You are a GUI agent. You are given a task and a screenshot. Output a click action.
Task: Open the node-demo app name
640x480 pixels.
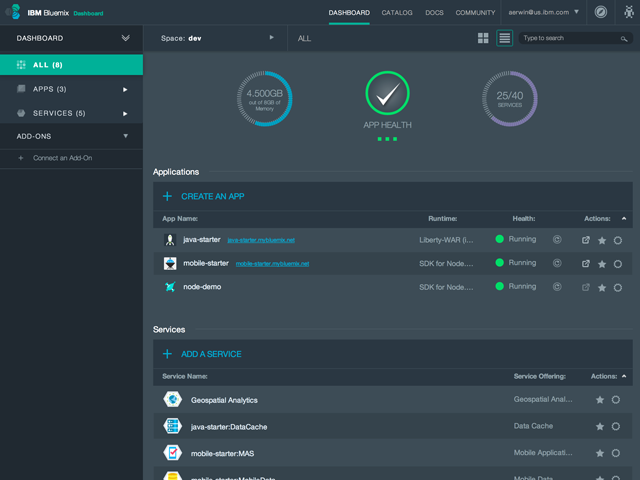click(202, 287)
